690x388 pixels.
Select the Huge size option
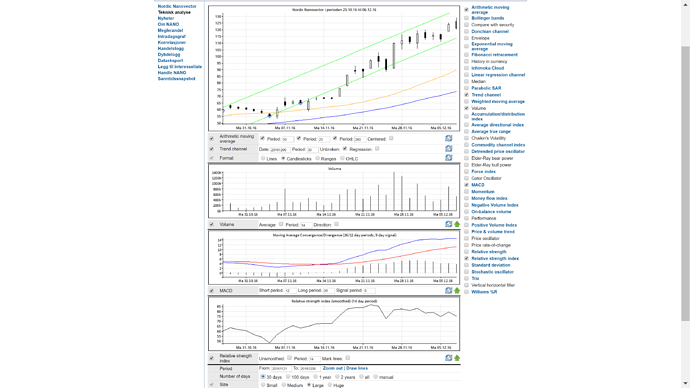click(x=330, y=385)
